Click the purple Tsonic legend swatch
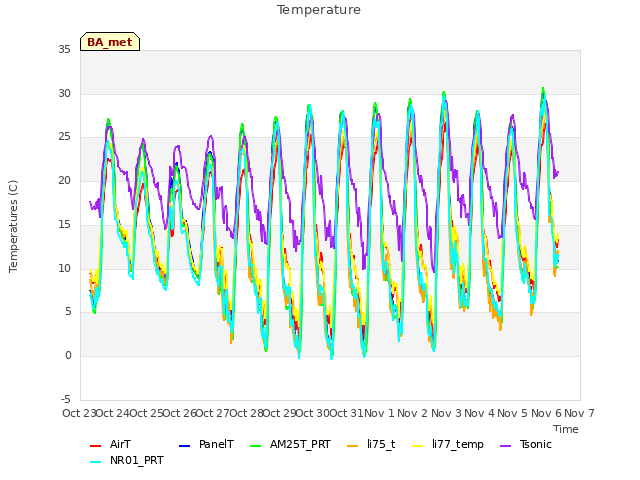640x480 pixels. click(x=505, y=446)
